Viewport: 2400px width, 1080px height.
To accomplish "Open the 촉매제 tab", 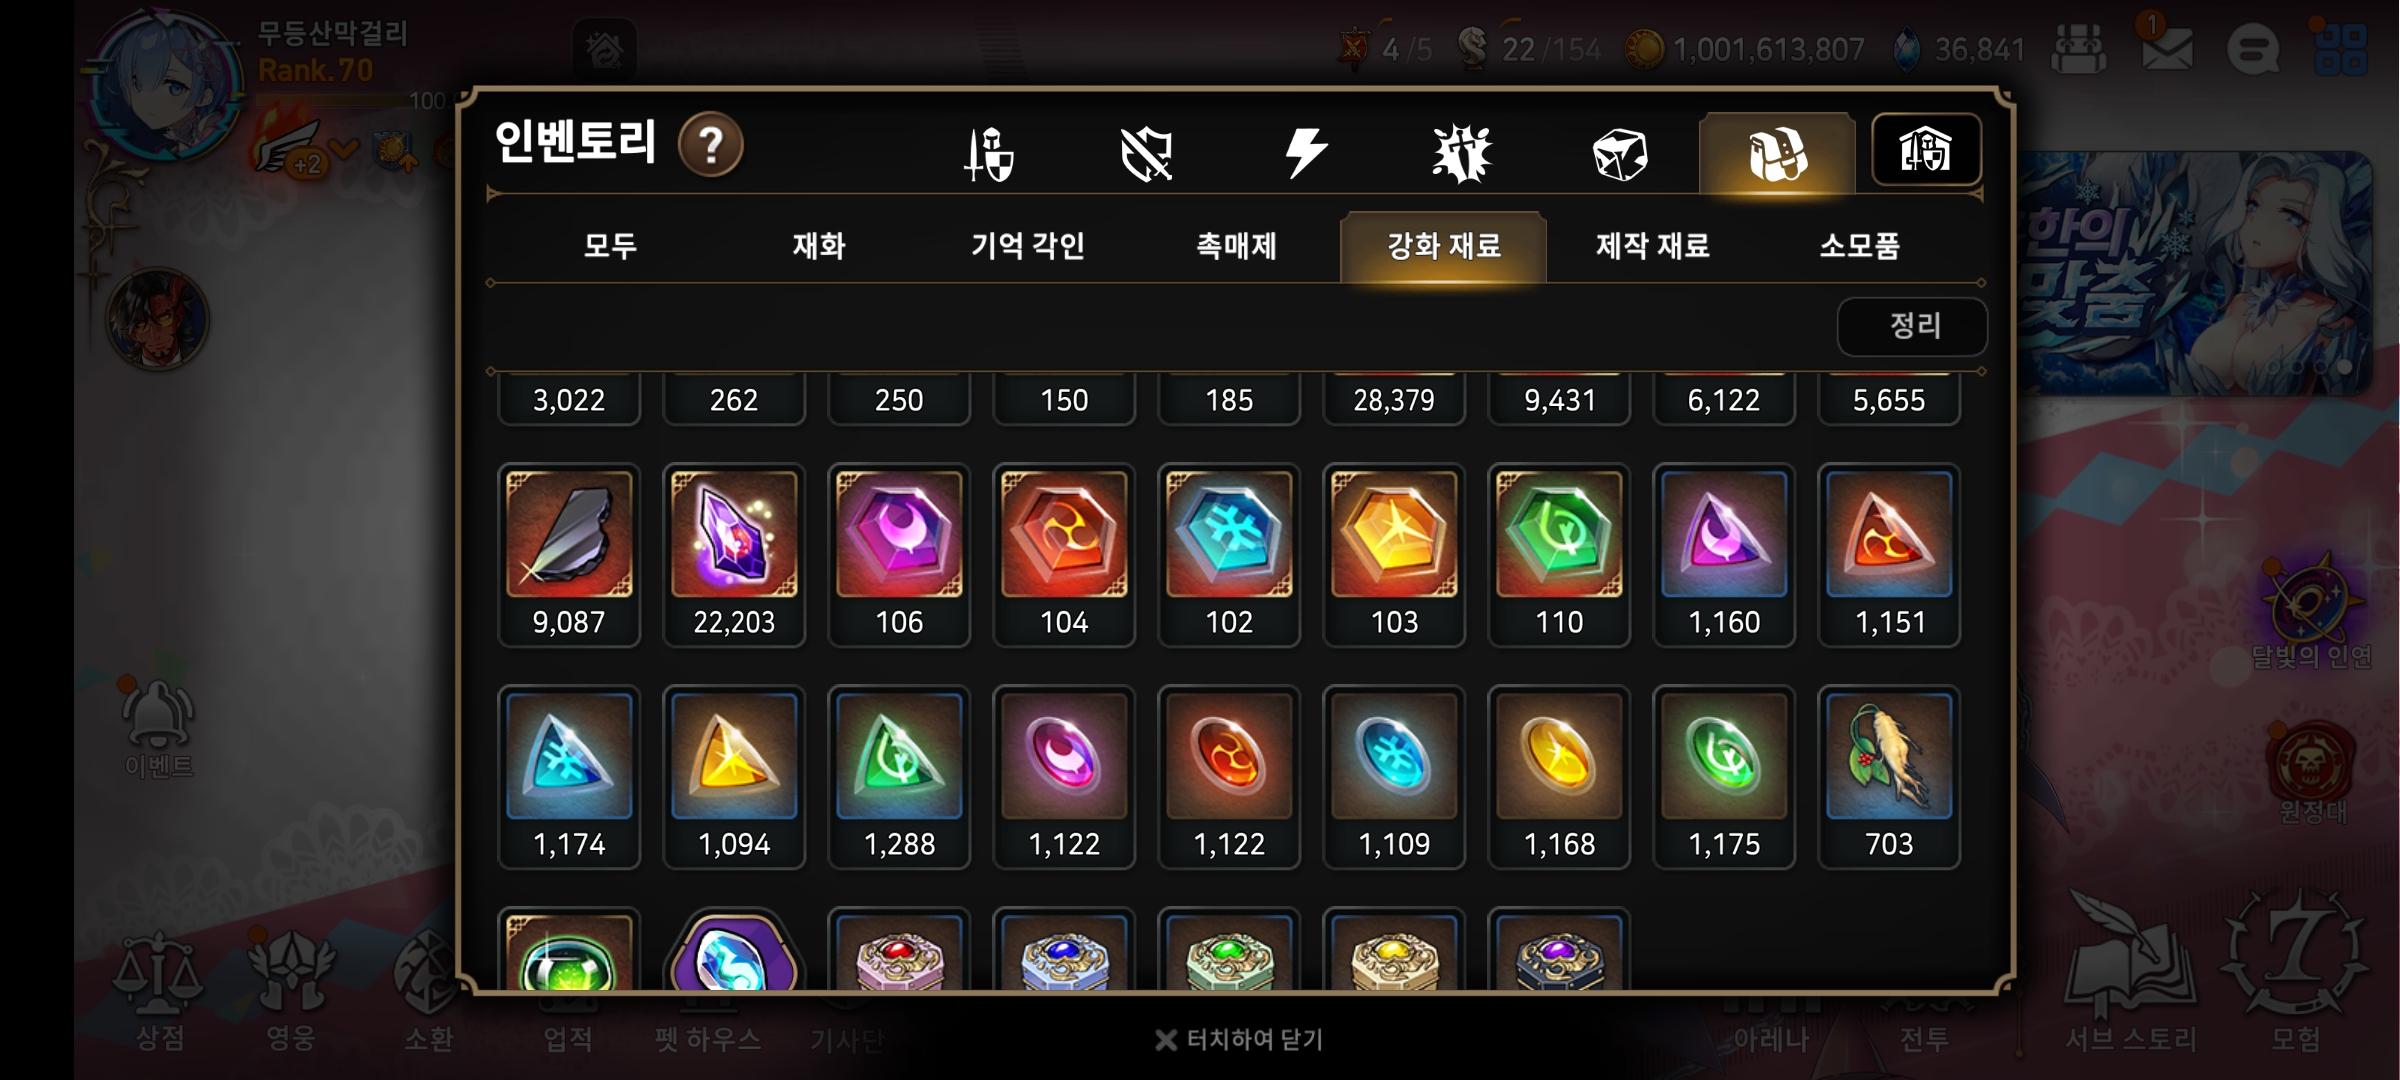I will tap(1237, 245).
